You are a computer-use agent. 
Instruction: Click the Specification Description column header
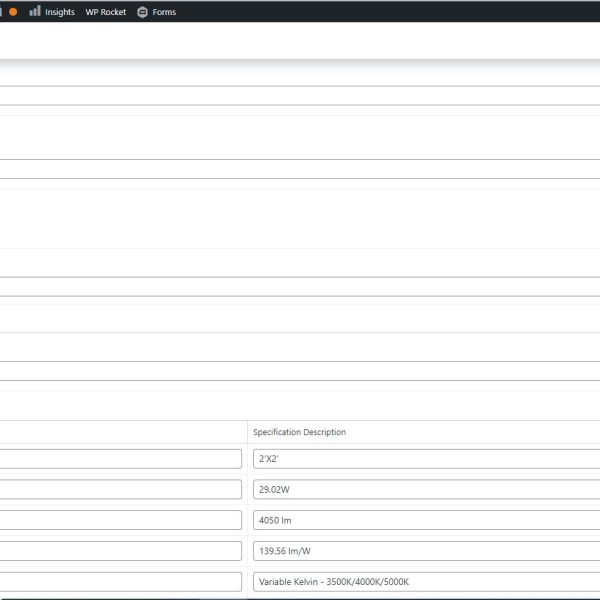tap(300, 432)
